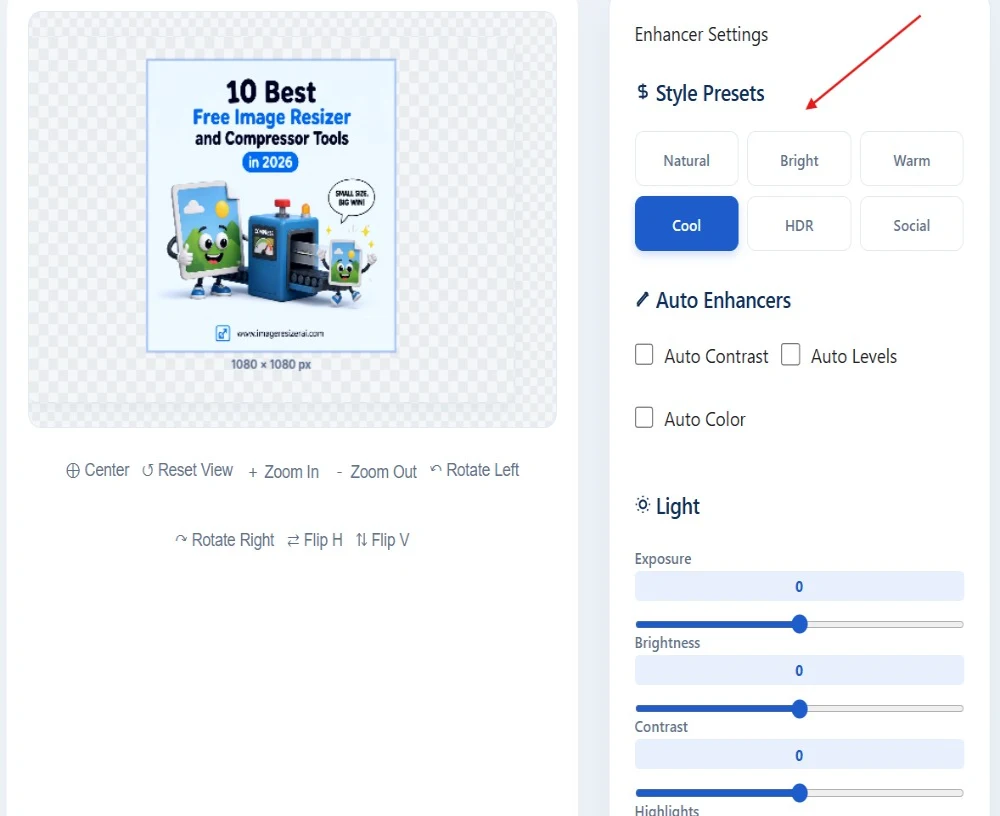
Task: Click the Brightness value field
Action: coord(798,671)
